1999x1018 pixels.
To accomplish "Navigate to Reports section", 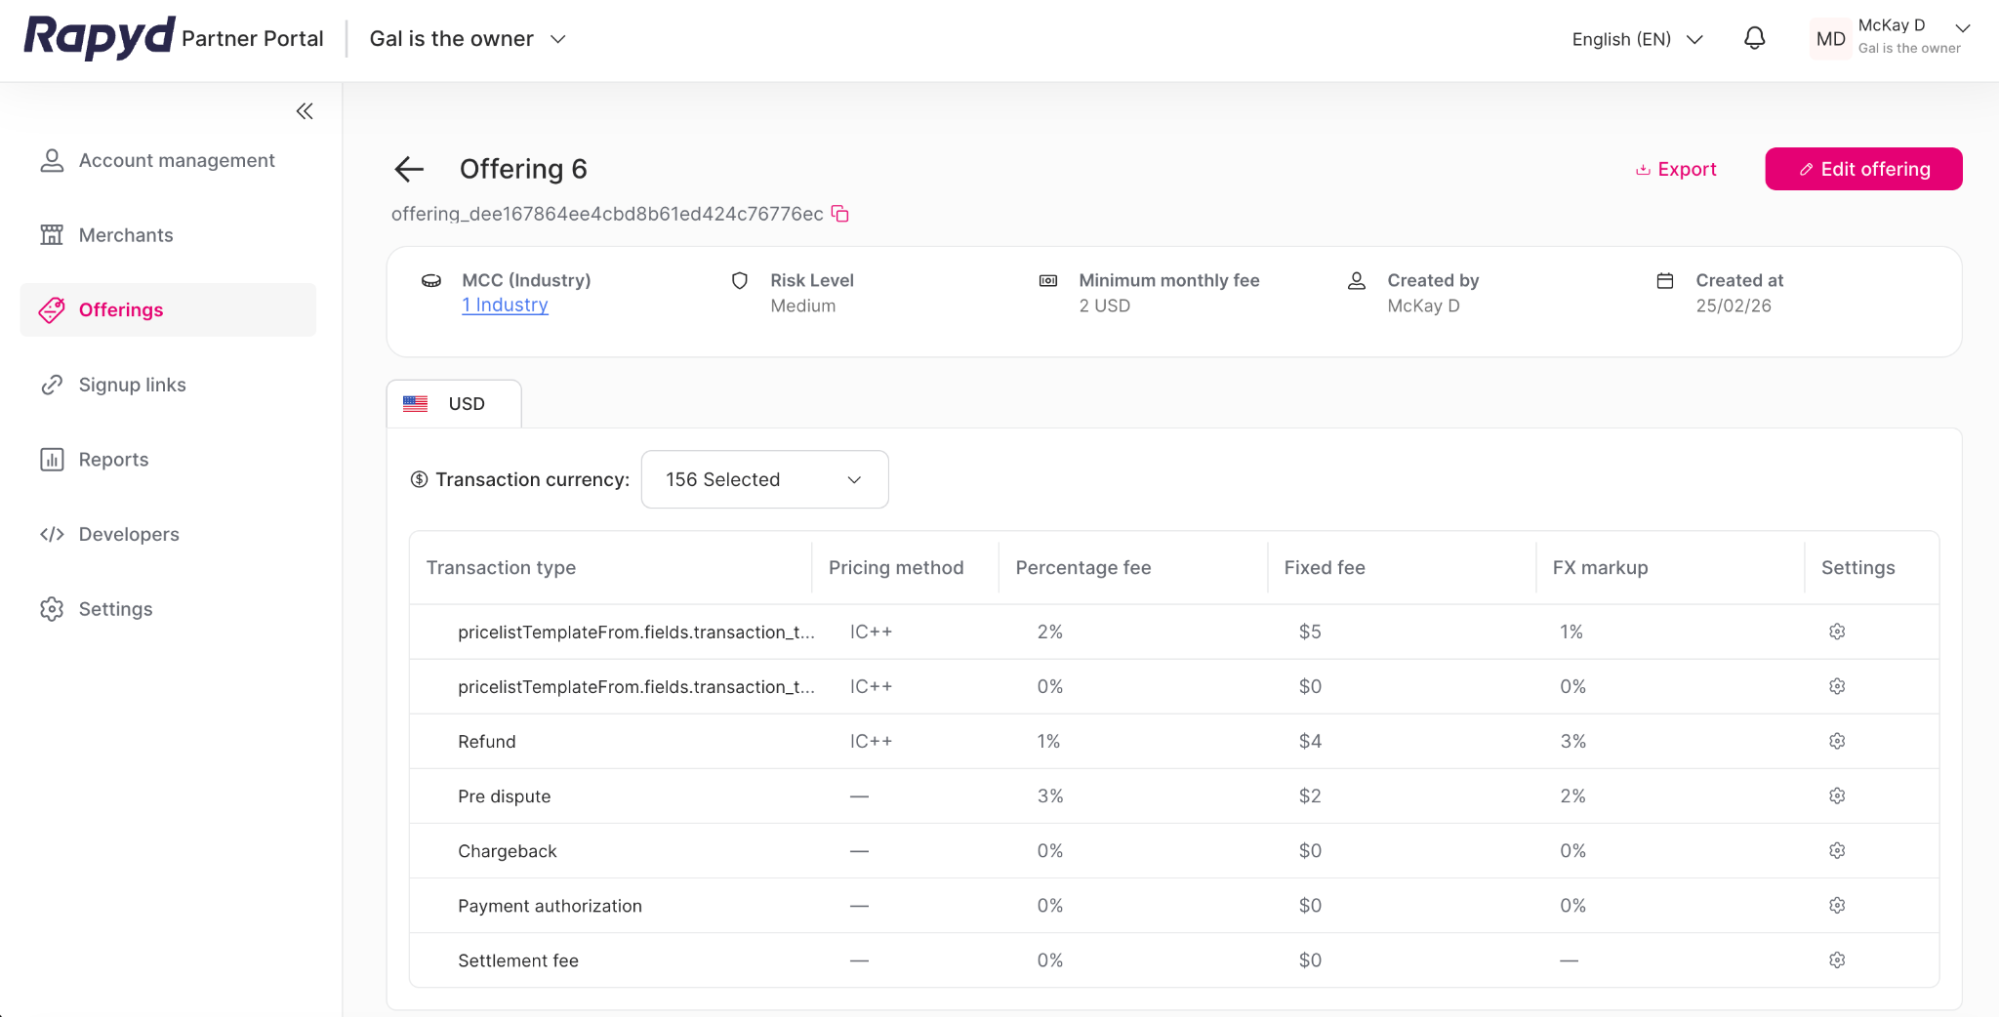I will pyautogui.click(x=113, y=460).
